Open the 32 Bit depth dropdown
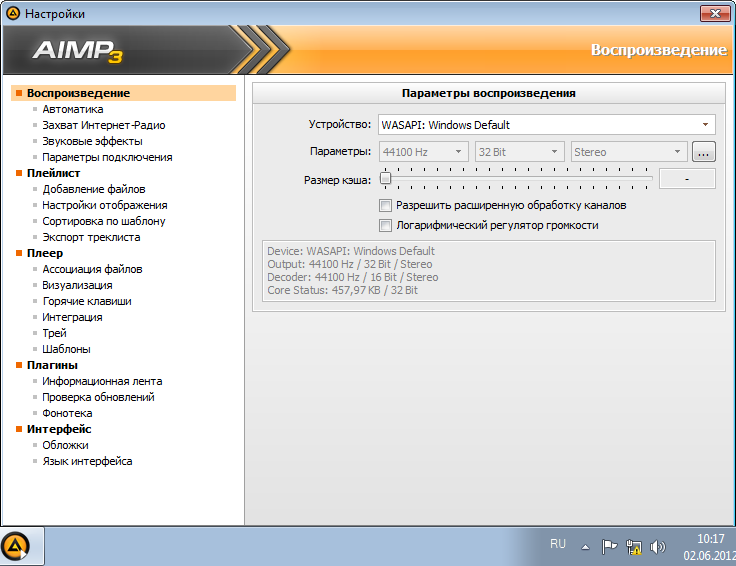Screen dimensions: 736x566 click(519, 152)
